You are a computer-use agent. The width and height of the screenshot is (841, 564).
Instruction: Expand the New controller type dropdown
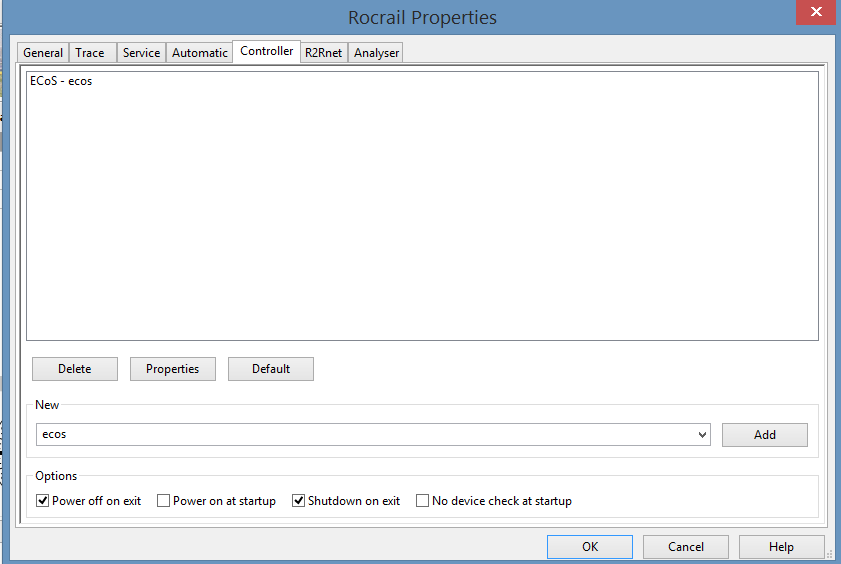click(703, 435)
